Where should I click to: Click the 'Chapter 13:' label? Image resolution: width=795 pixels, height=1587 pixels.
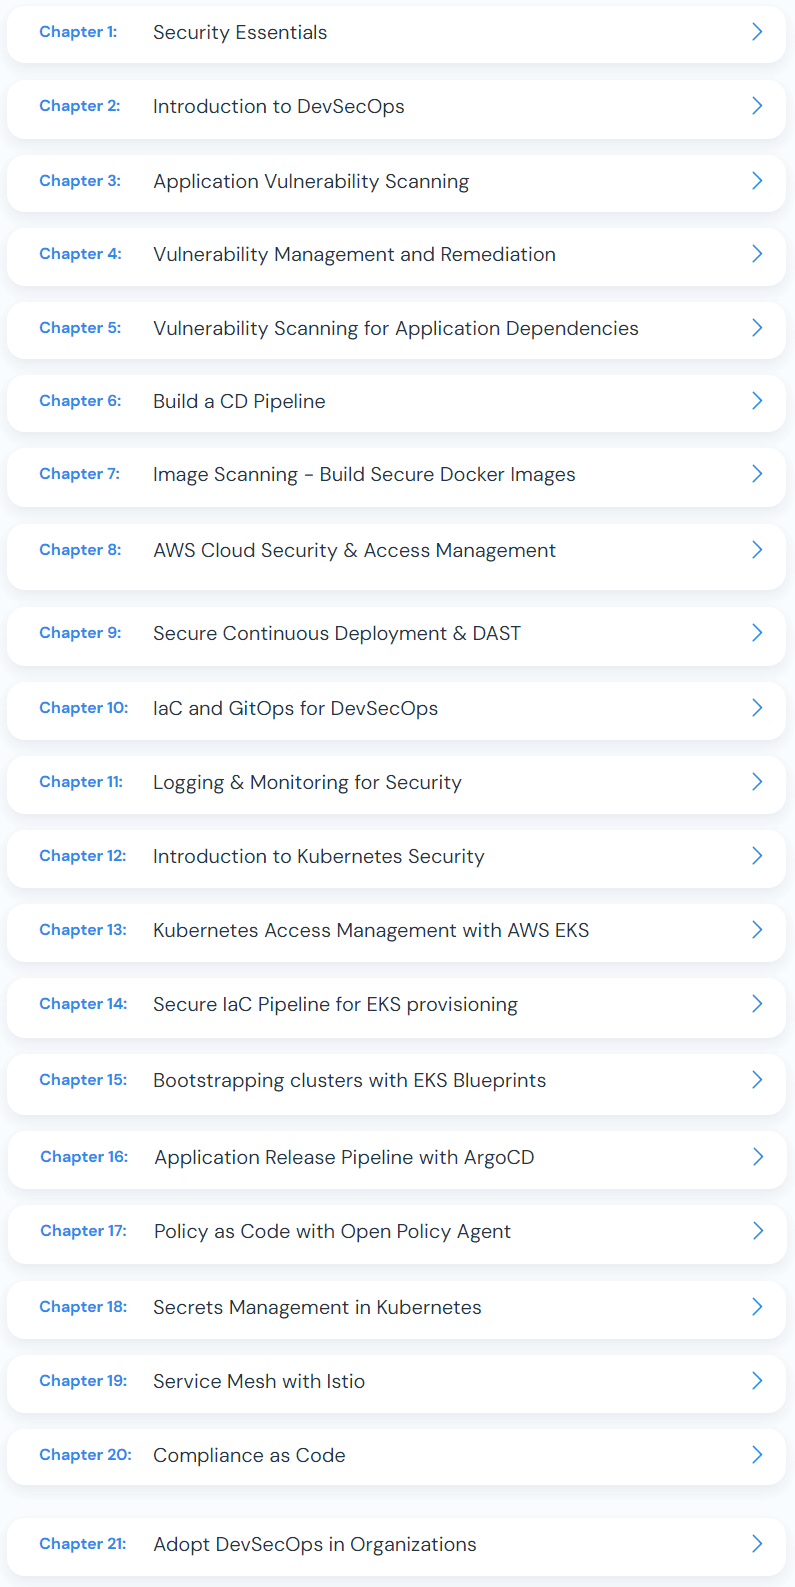[x=83, y=930]
